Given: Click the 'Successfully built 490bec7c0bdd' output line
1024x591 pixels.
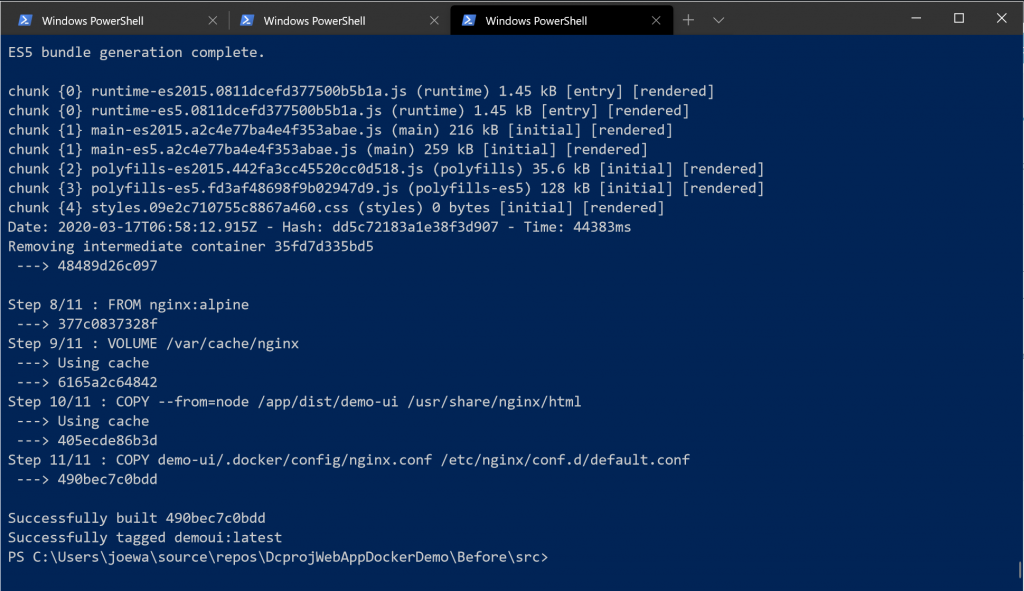Looking at the screenshot, I should [136, 518].
